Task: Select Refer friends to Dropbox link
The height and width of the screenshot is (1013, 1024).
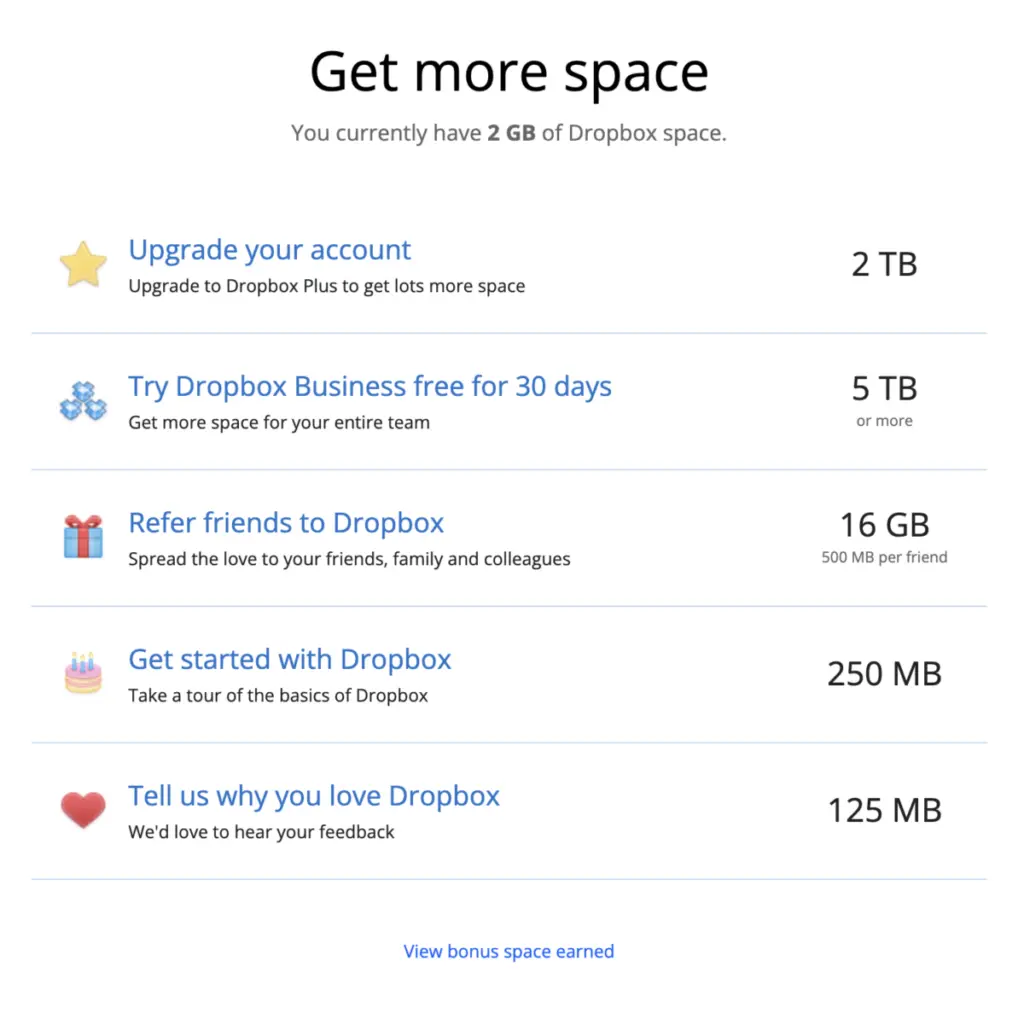Action: click(x=286, y=523)
